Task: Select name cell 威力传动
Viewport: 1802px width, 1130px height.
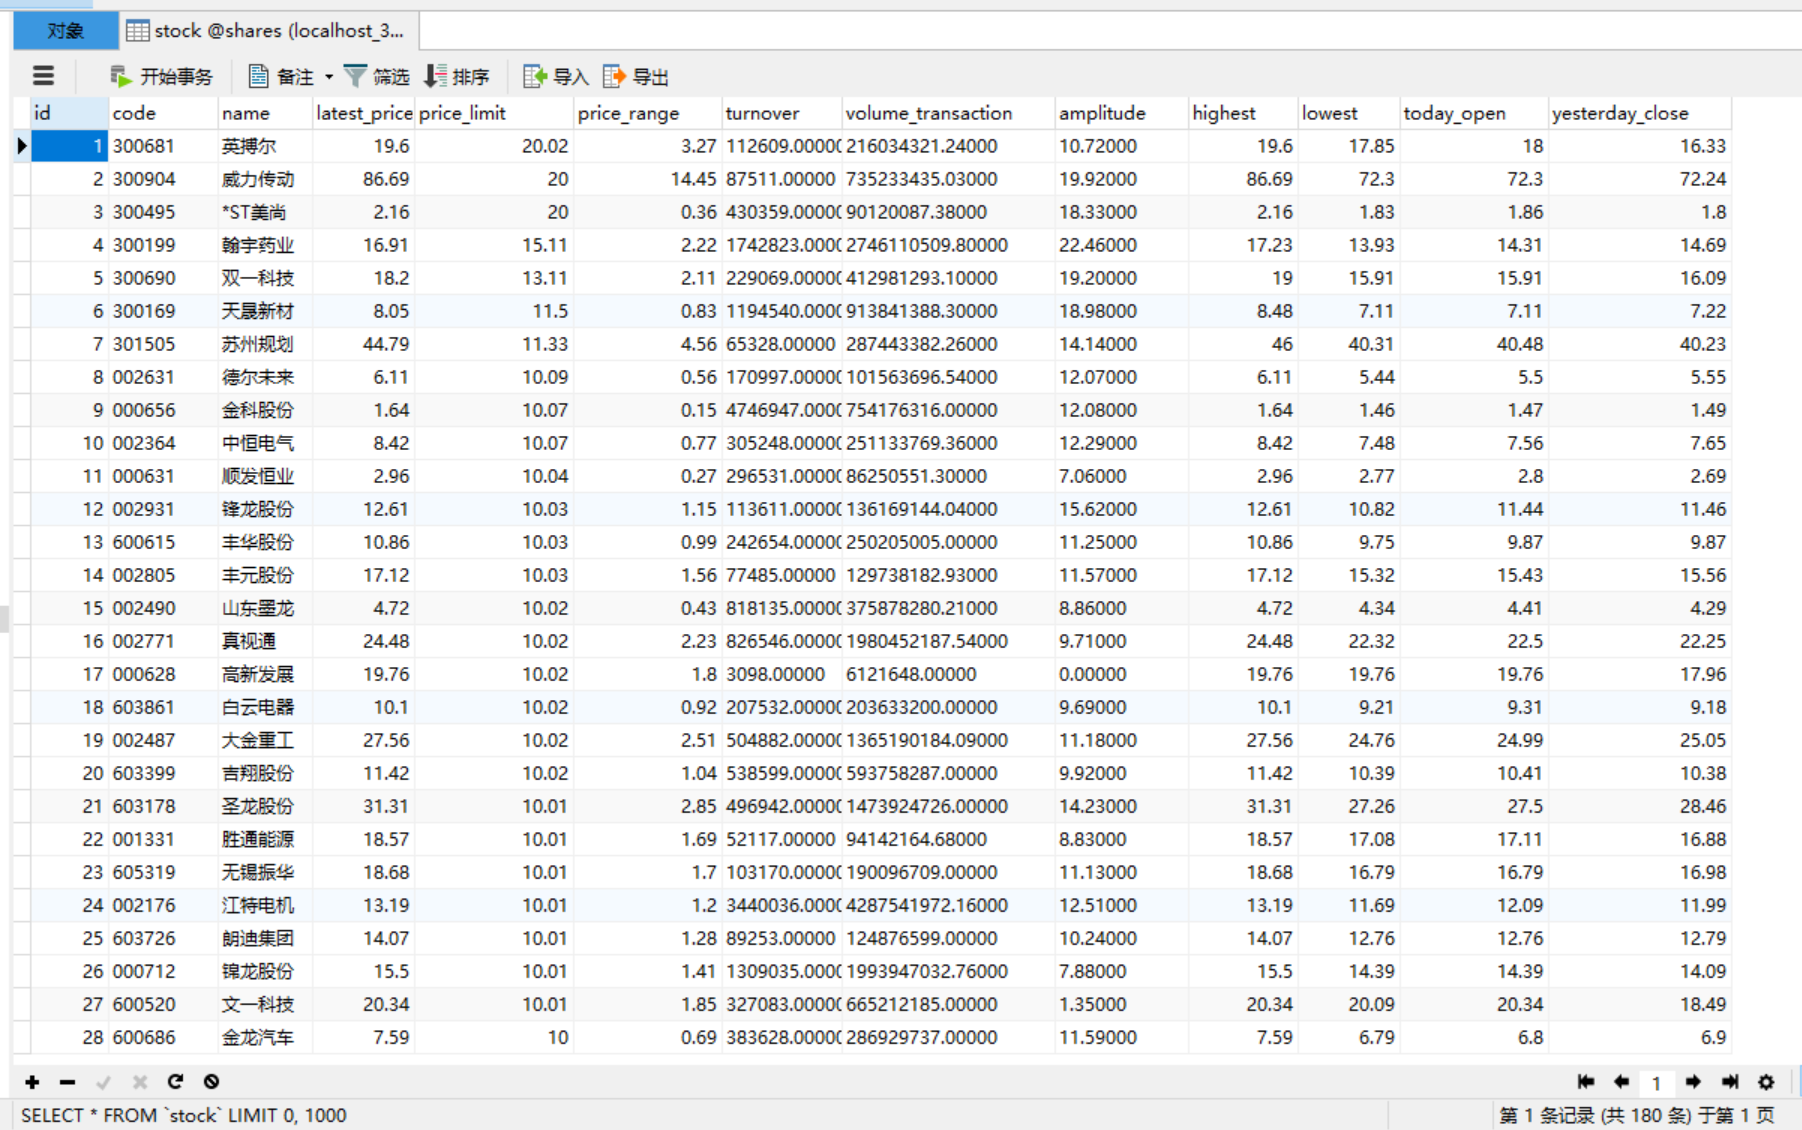Action: click(x=265, y=179)
